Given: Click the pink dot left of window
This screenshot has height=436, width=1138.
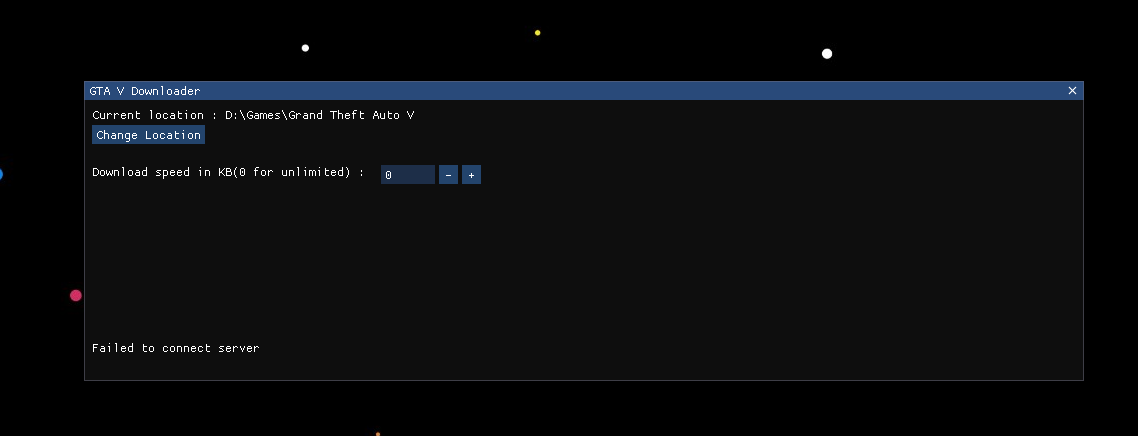Looking at the screenshot, I should pos(76,295).
